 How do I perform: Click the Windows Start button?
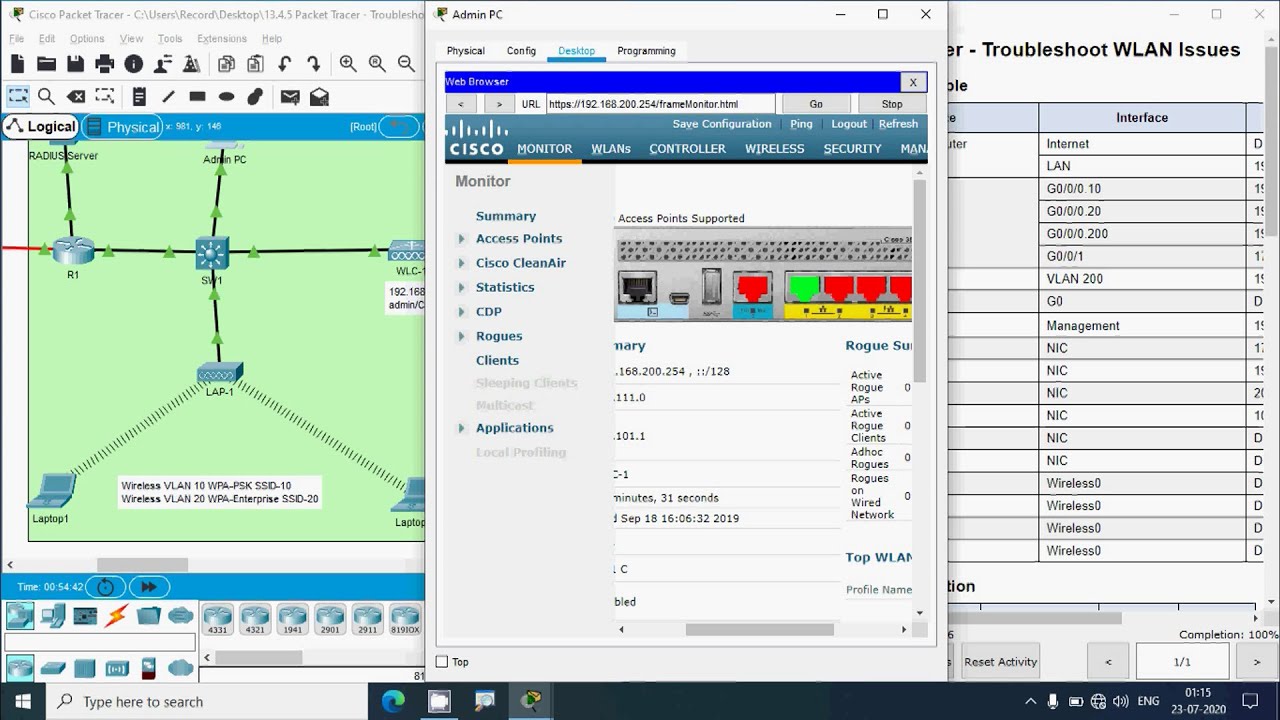(x=23, y=701)
